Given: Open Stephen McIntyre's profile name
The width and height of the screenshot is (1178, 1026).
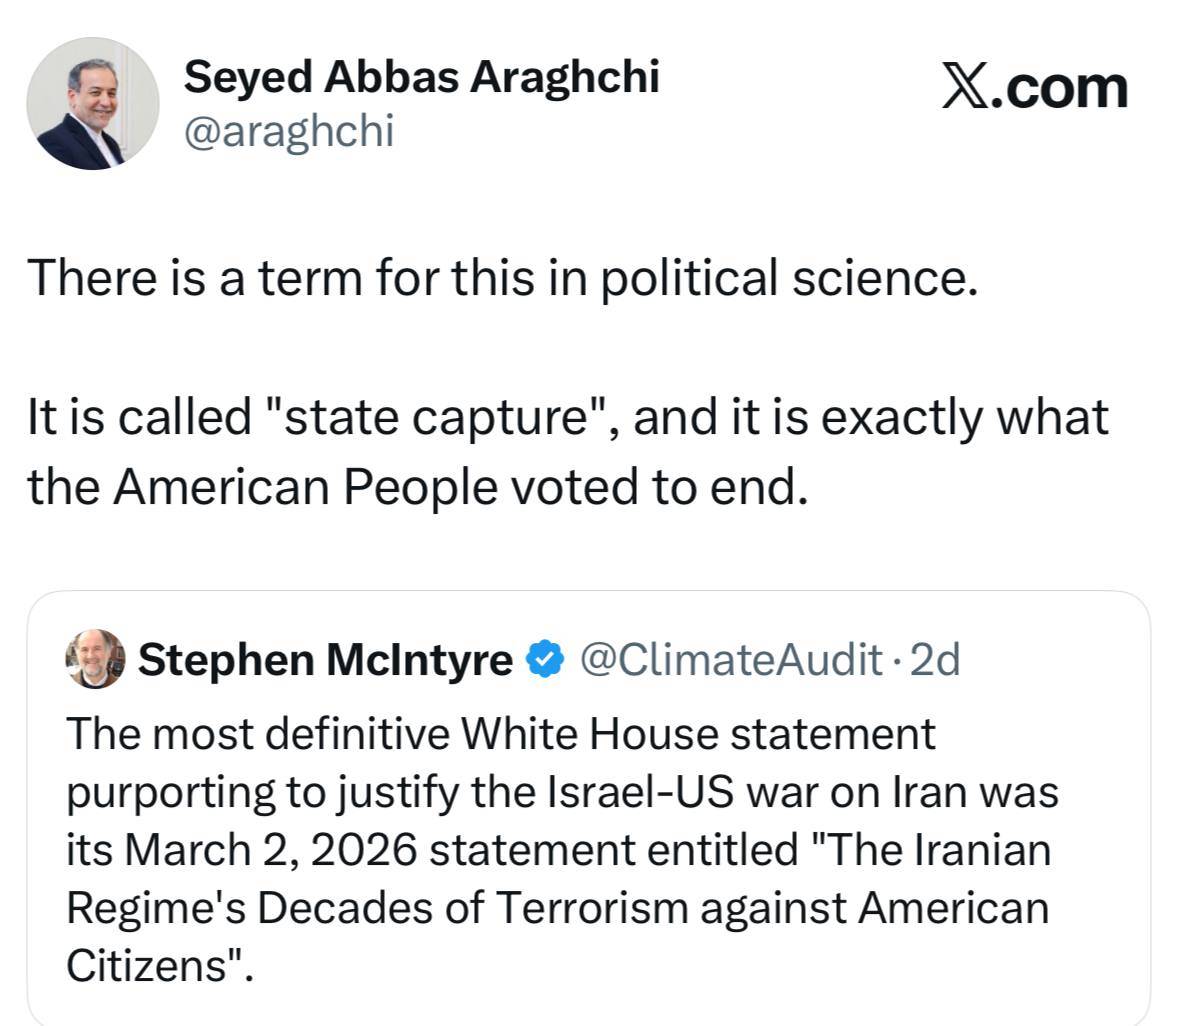Looking at the screenshot, I should pos(325,660).
